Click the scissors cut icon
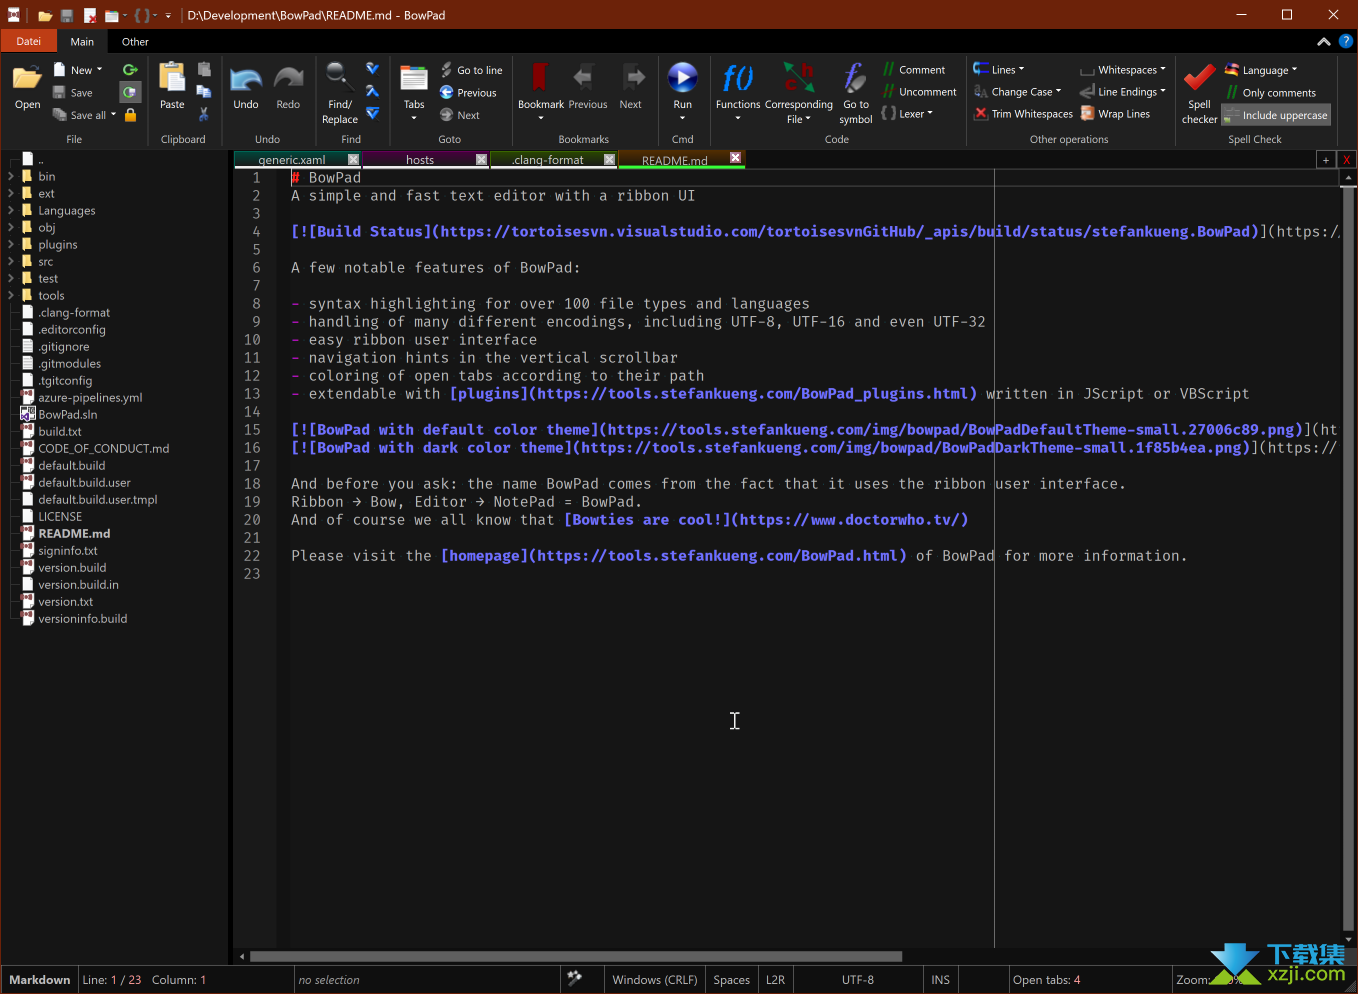Image resolution: width=1358 pixels, height=994 pixels. (x=204, y=114)
